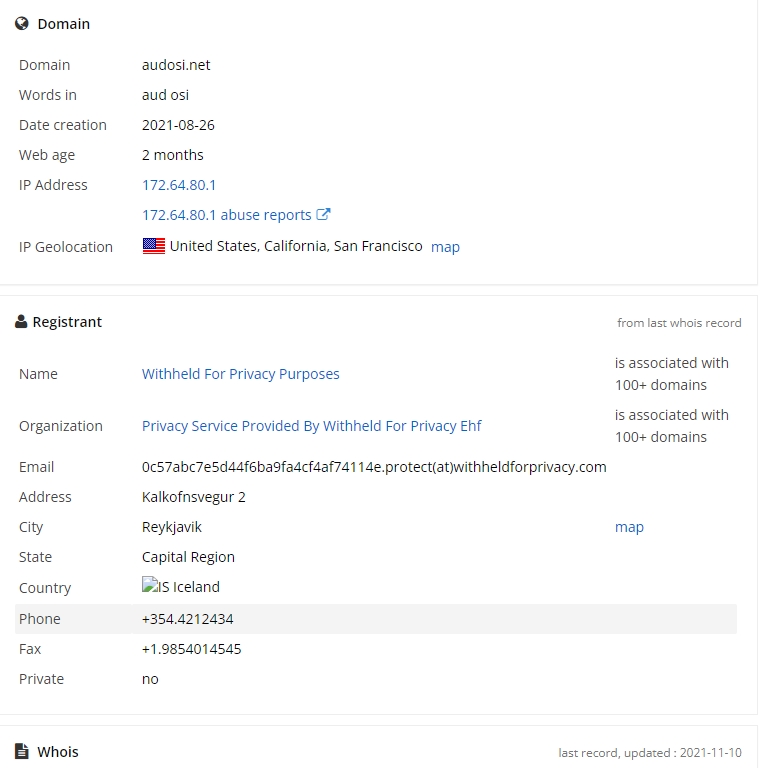Click the registrant email address text
Image resolution: width=760 pixels, height=768 pixels.
point(374,467)
